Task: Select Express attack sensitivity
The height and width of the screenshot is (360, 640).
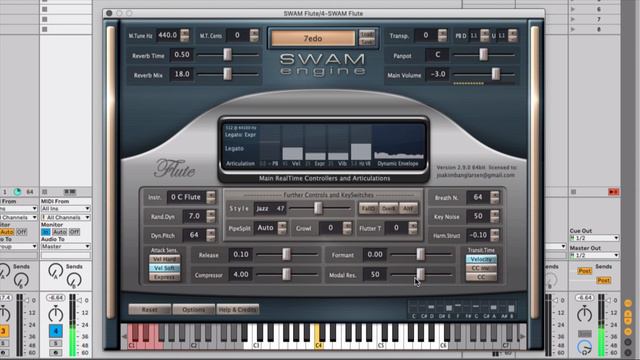Action: [164, 277]
